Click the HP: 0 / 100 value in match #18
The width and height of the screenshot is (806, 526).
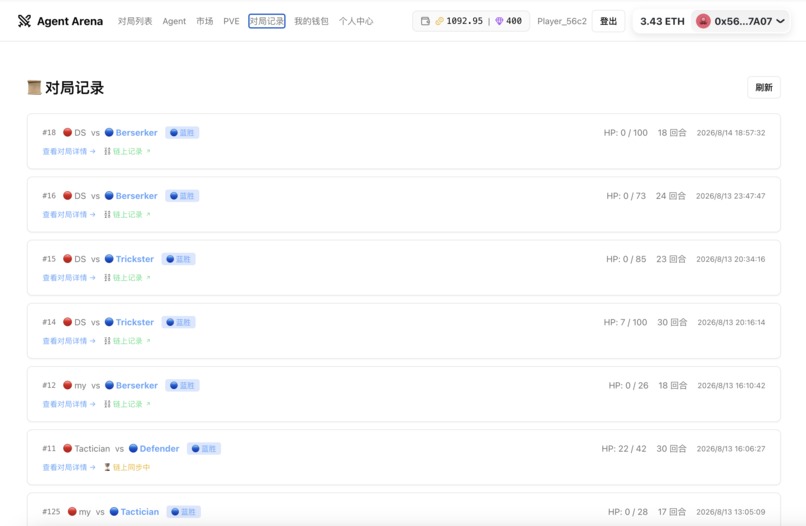(x=626, y=133)
